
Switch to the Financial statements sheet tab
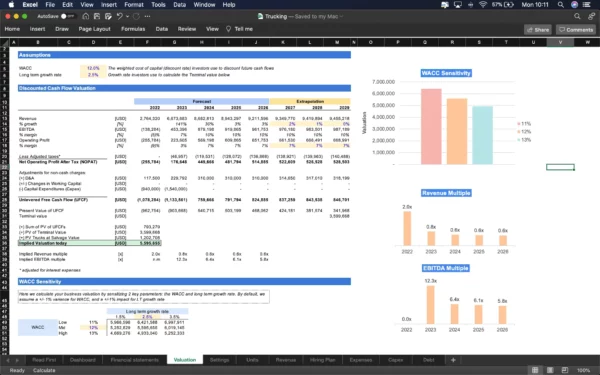pyautogui.click(x=134, y=360)
